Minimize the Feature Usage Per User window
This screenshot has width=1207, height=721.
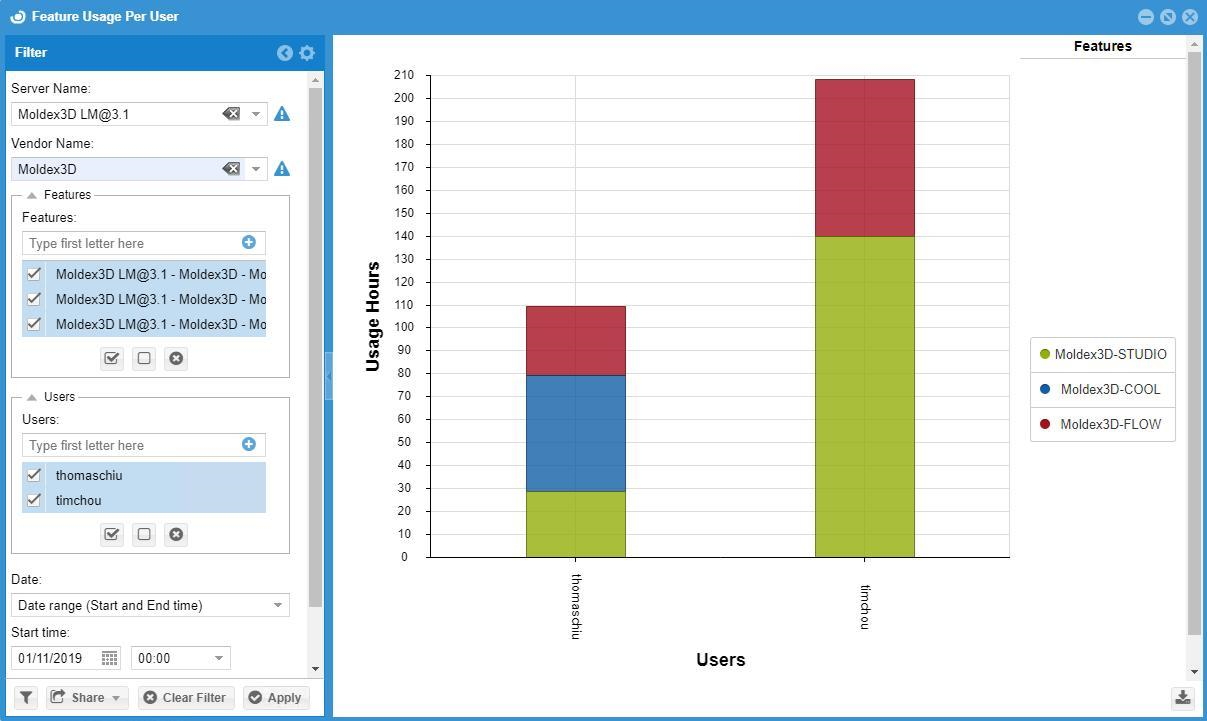pyautogui.click(x=1146, y=17)
